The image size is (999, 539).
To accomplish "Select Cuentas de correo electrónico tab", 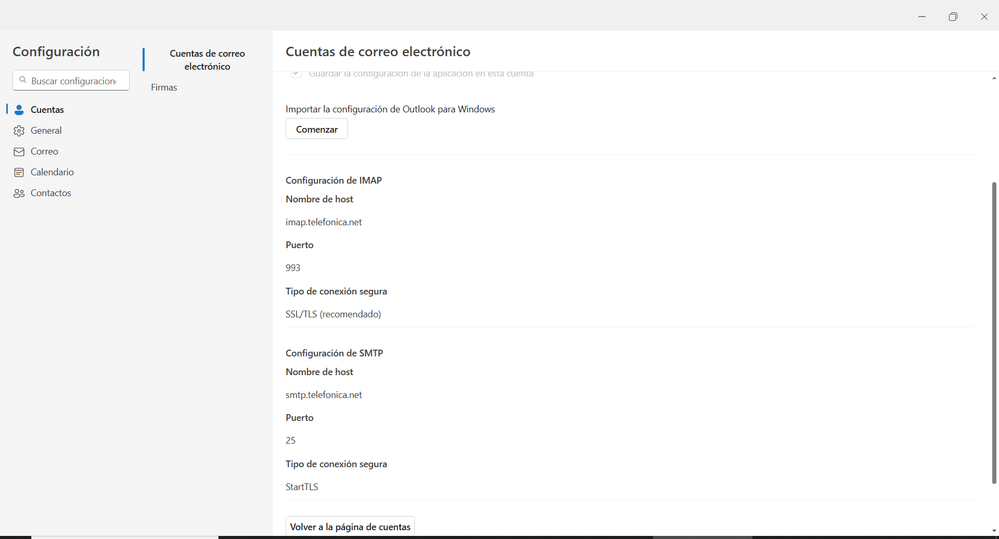I will click(x=207, y=60).
